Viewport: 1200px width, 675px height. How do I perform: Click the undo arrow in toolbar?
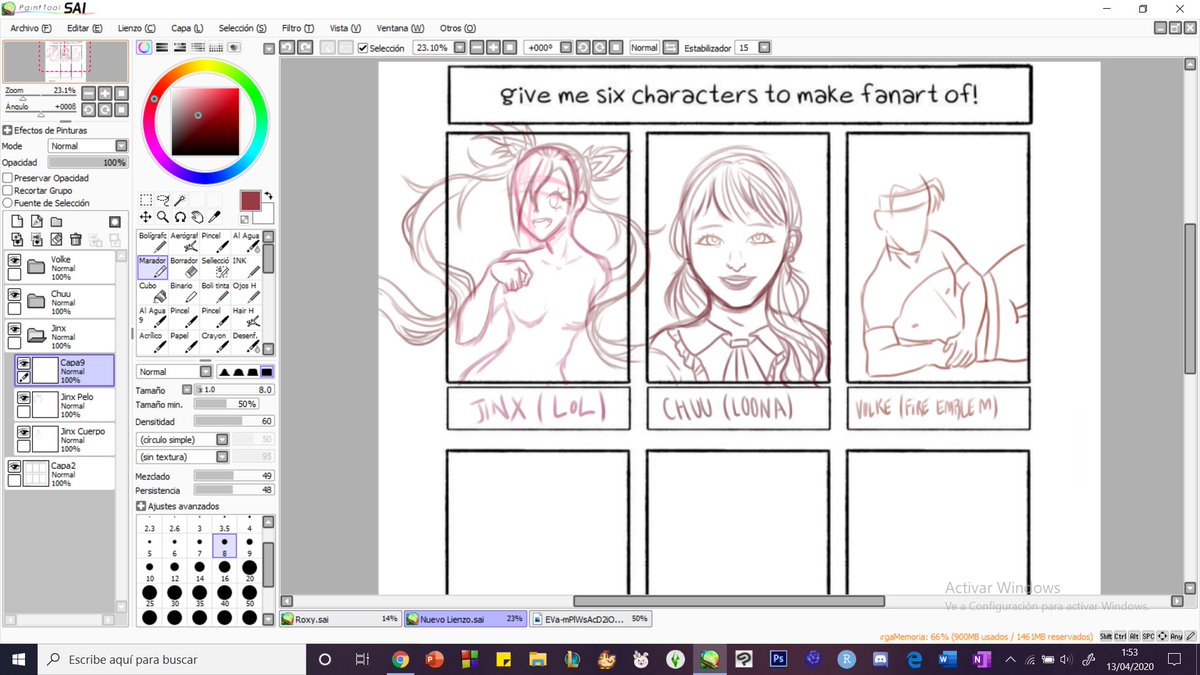pyautogui.click(x=286, y=47)
